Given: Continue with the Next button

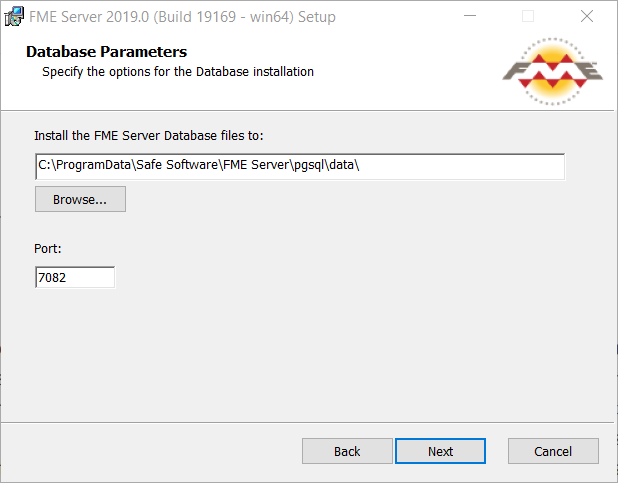Looking at the screenshot, I should coord(440,451).
